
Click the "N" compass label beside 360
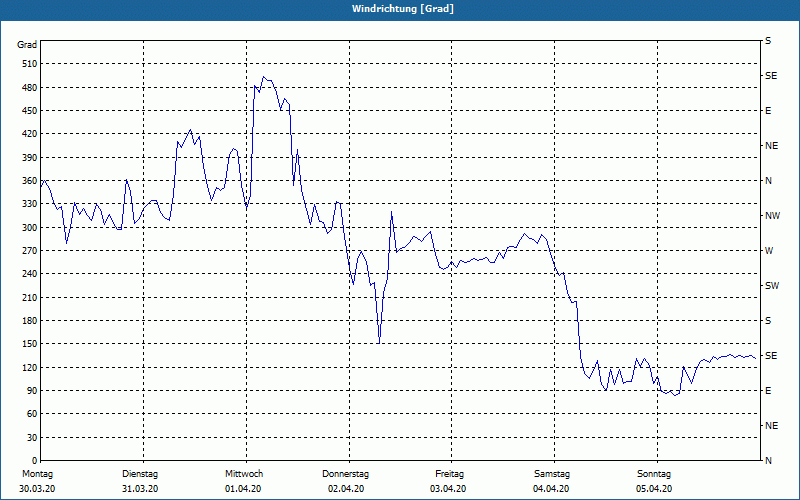[768, 181]
